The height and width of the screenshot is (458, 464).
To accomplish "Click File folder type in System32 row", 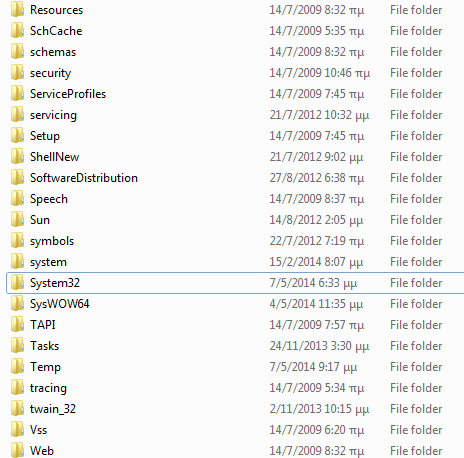I will [x=416, y=283].
